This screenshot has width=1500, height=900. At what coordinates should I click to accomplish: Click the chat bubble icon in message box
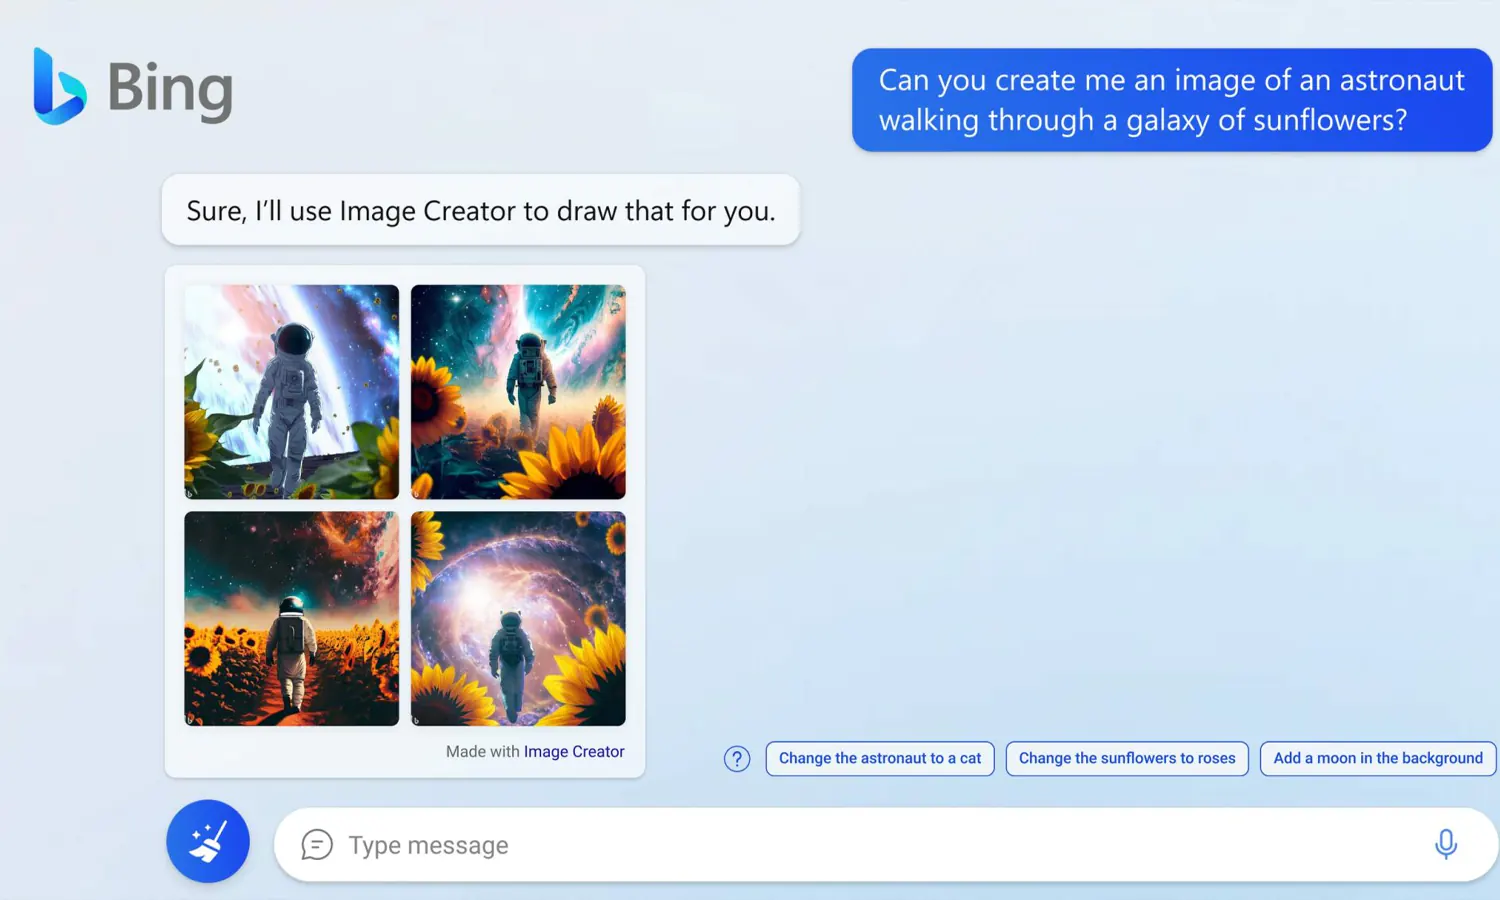click(x=317, y=845)
